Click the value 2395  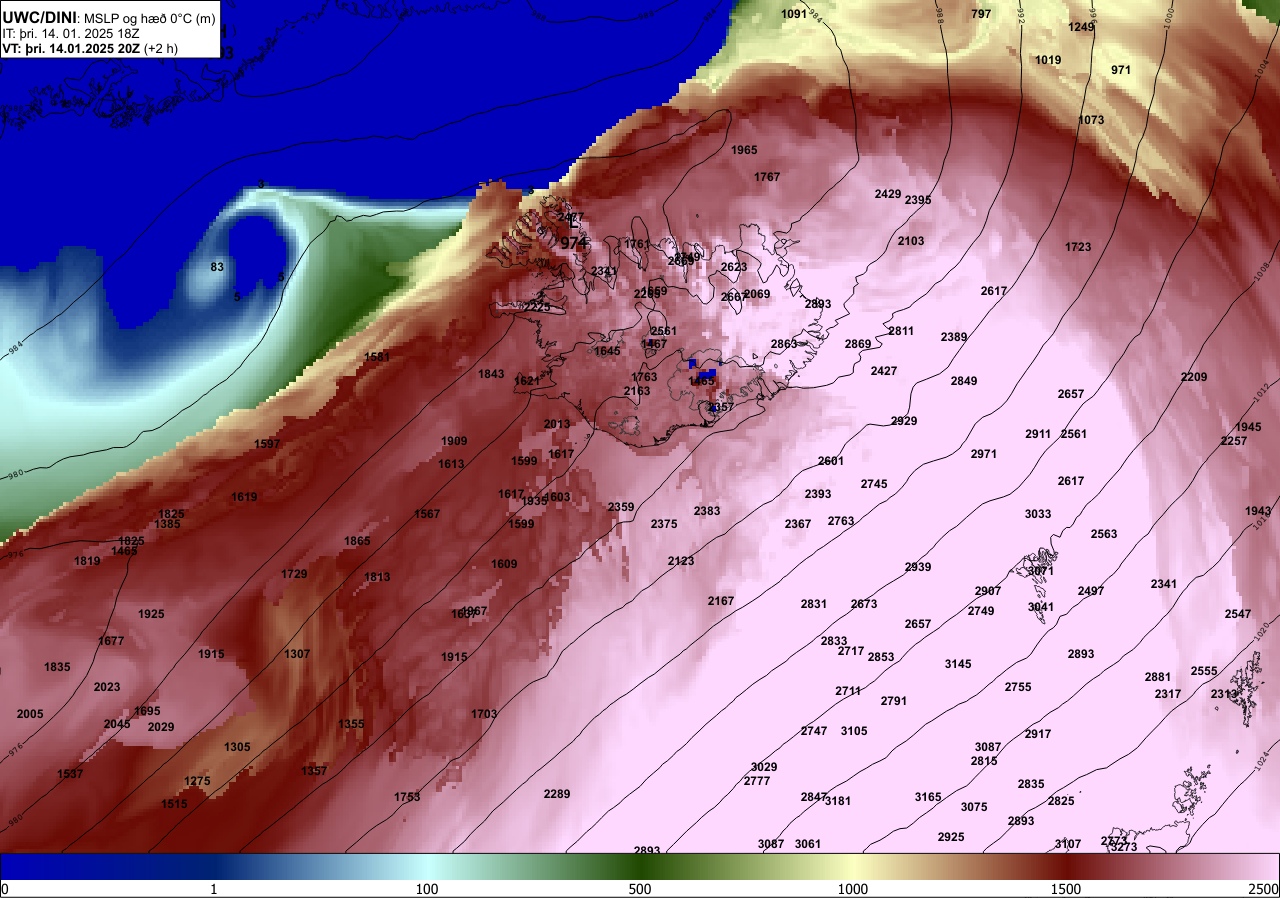coord(918,200)
